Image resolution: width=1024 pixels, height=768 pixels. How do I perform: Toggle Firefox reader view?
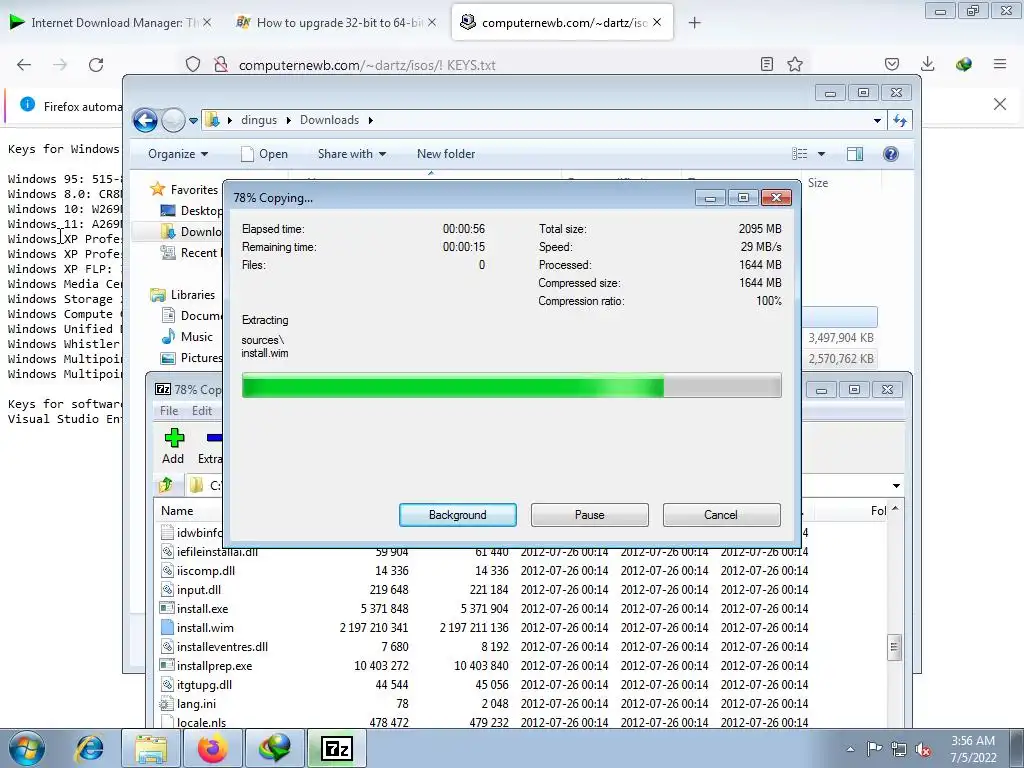click(767, 64)
